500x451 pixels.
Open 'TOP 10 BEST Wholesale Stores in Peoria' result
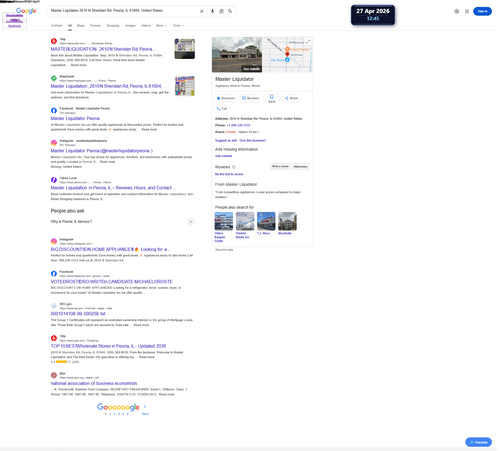click(108, 346)
